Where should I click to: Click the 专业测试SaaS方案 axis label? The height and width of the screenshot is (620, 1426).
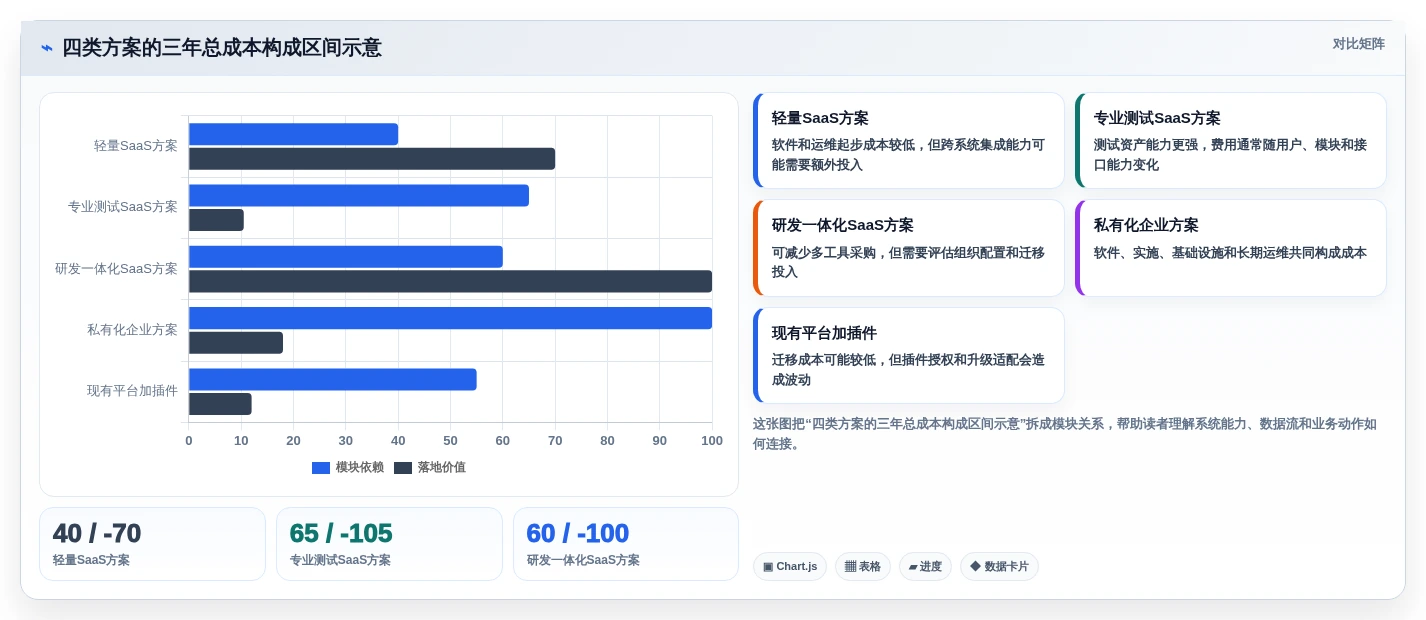(x=123, y=207)
